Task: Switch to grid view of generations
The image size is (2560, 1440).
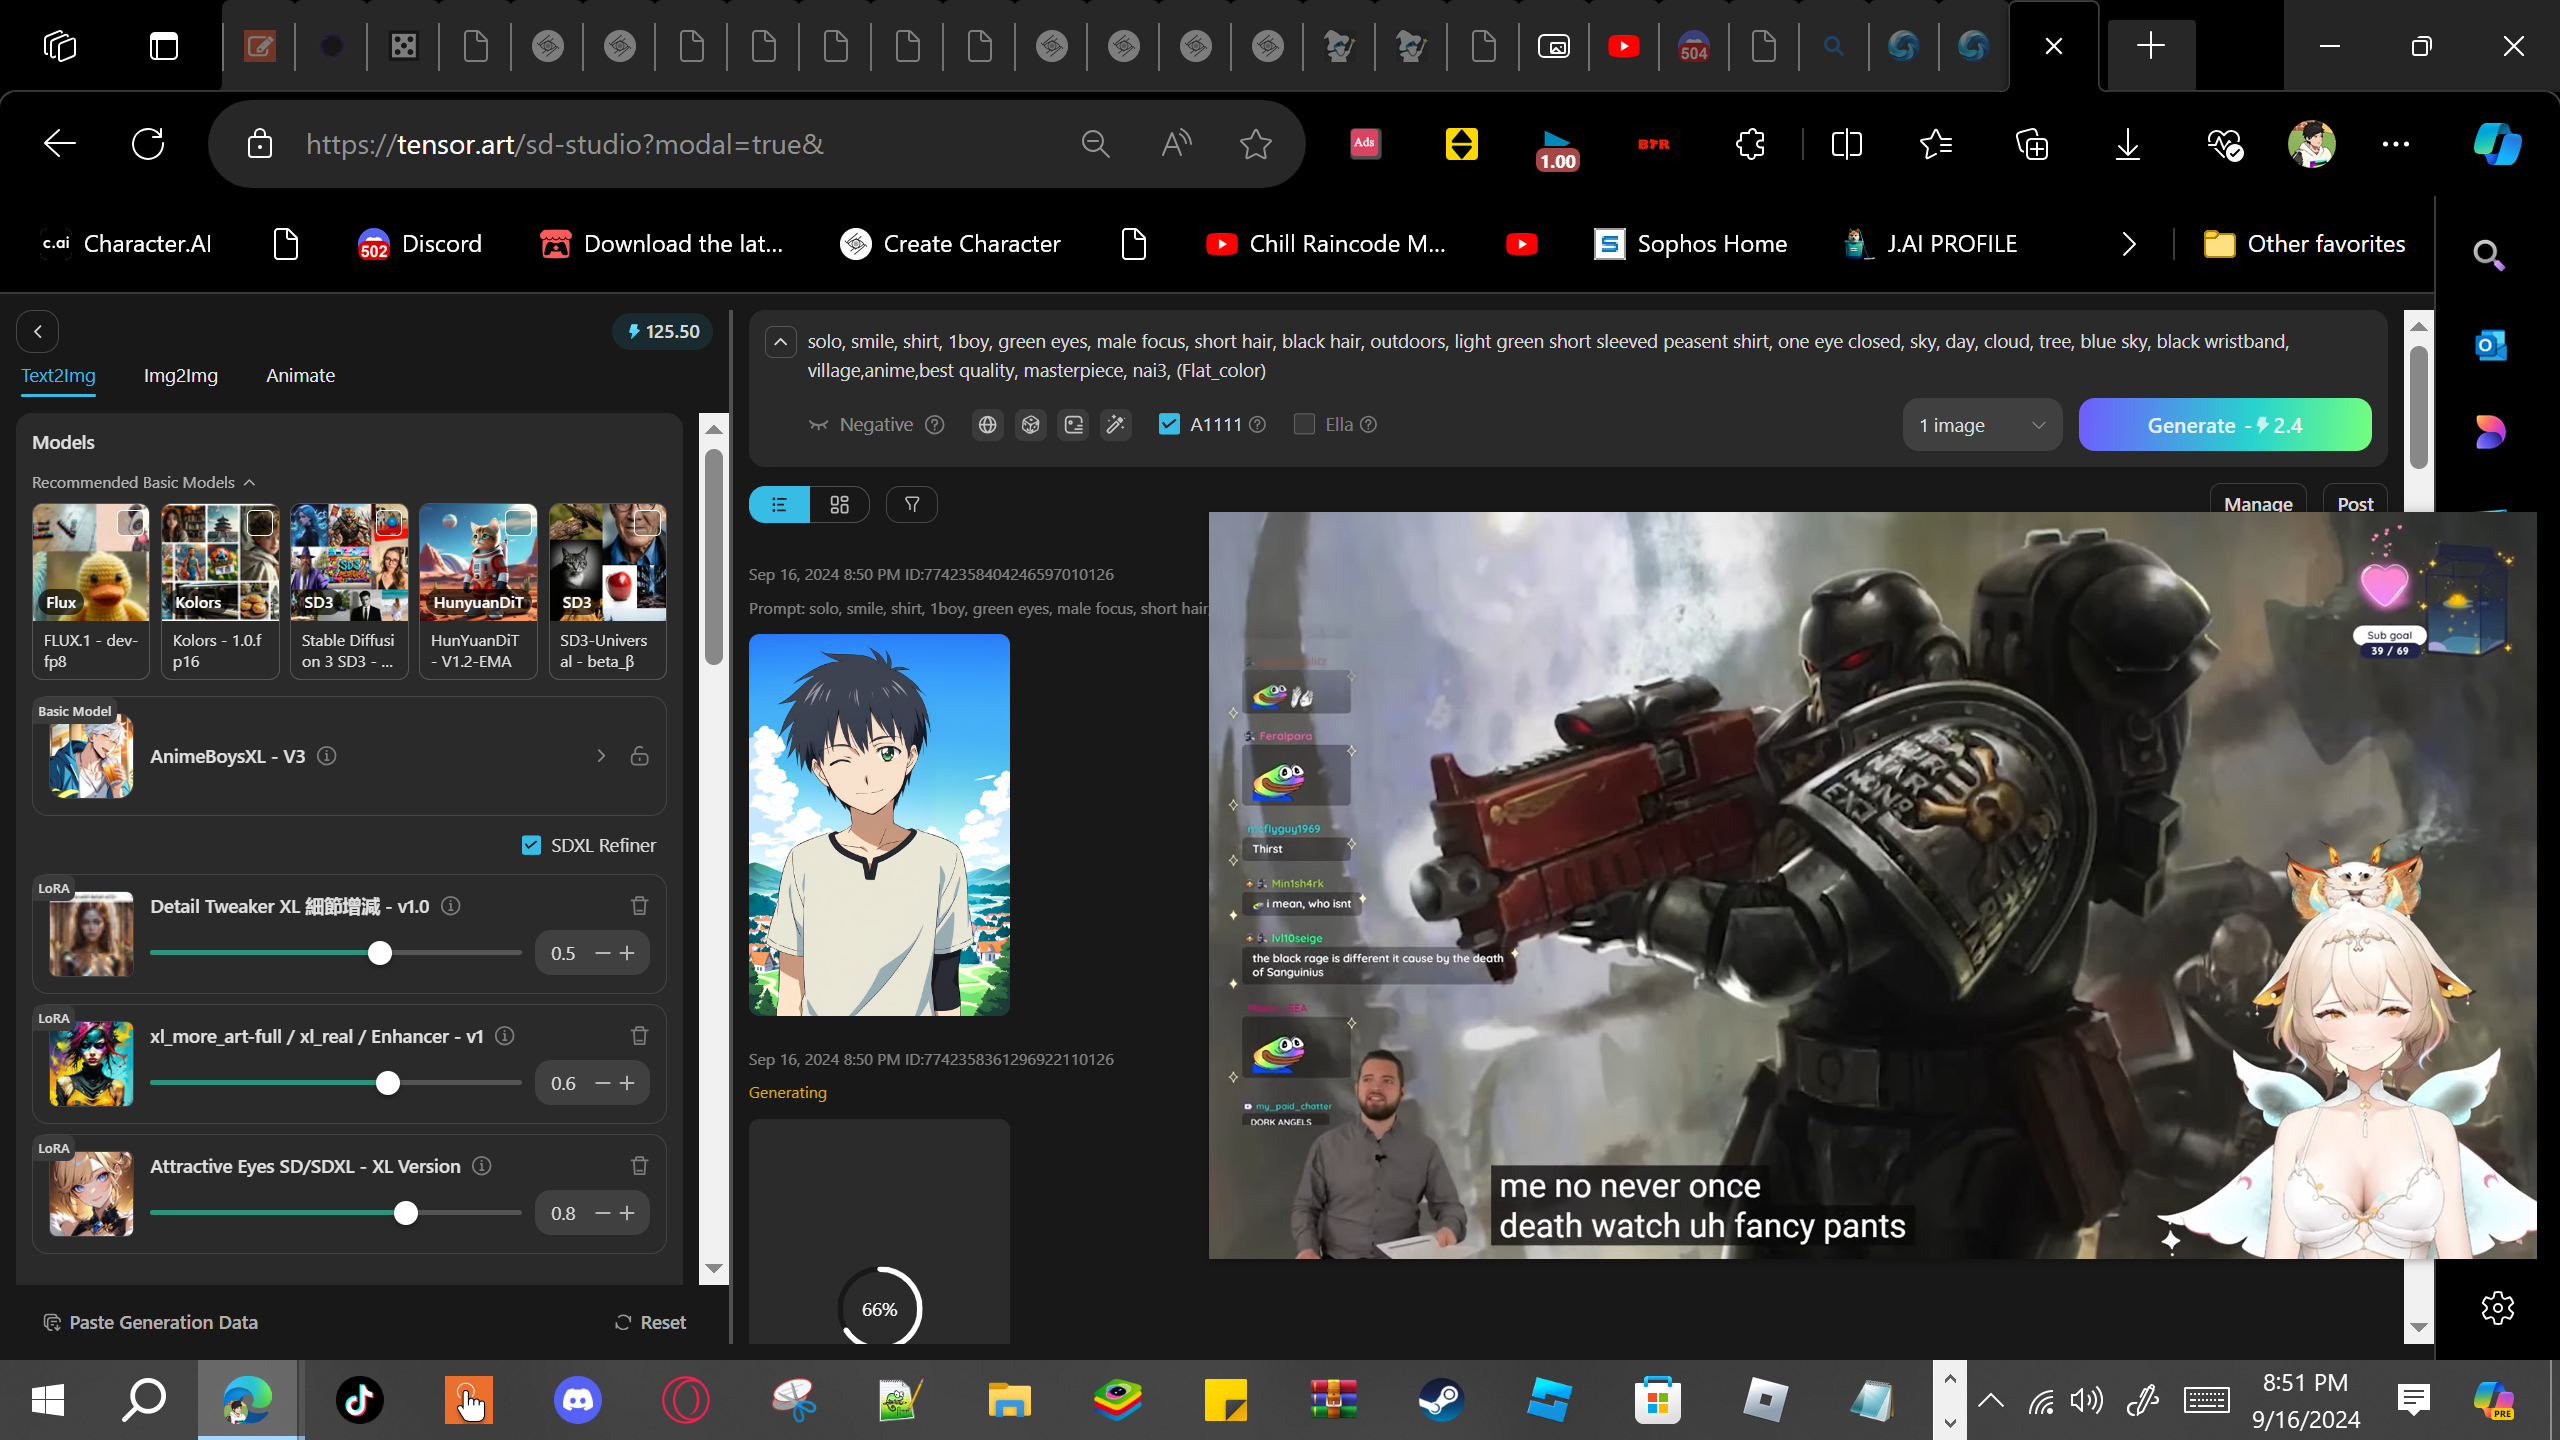Action: point(840,505)
